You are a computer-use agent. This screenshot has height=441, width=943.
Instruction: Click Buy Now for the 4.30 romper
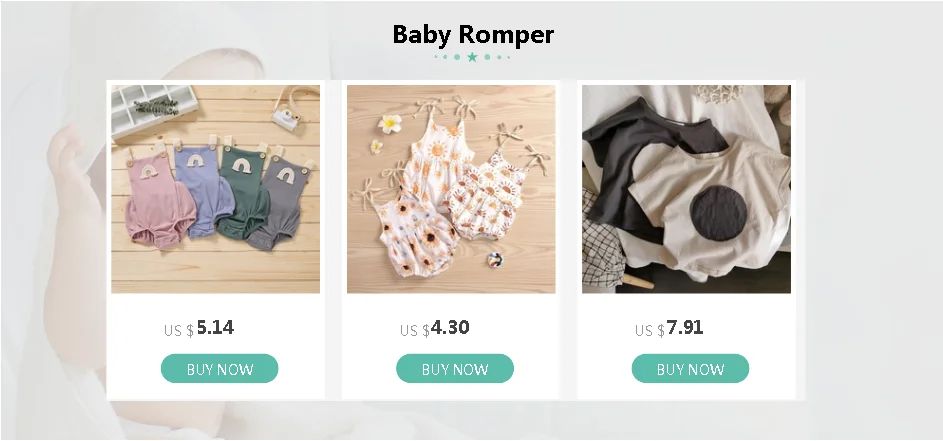tap(455, 368)
